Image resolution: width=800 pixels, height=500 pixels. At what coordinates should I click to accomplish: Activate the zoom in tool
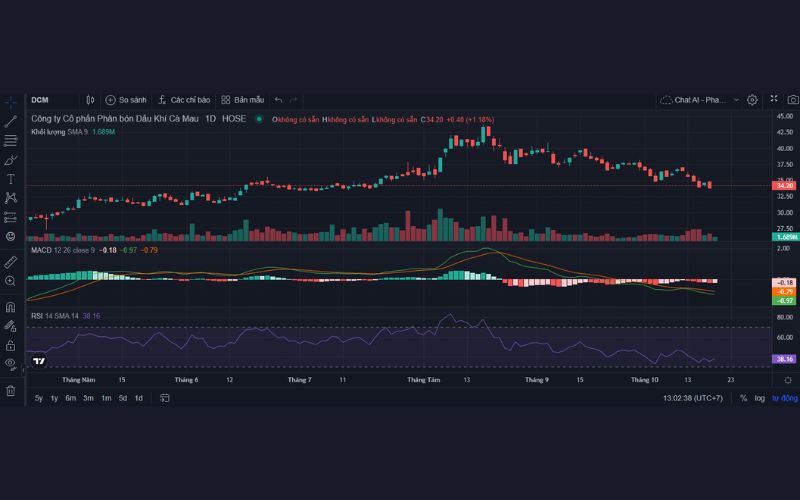tap(11, 281)
